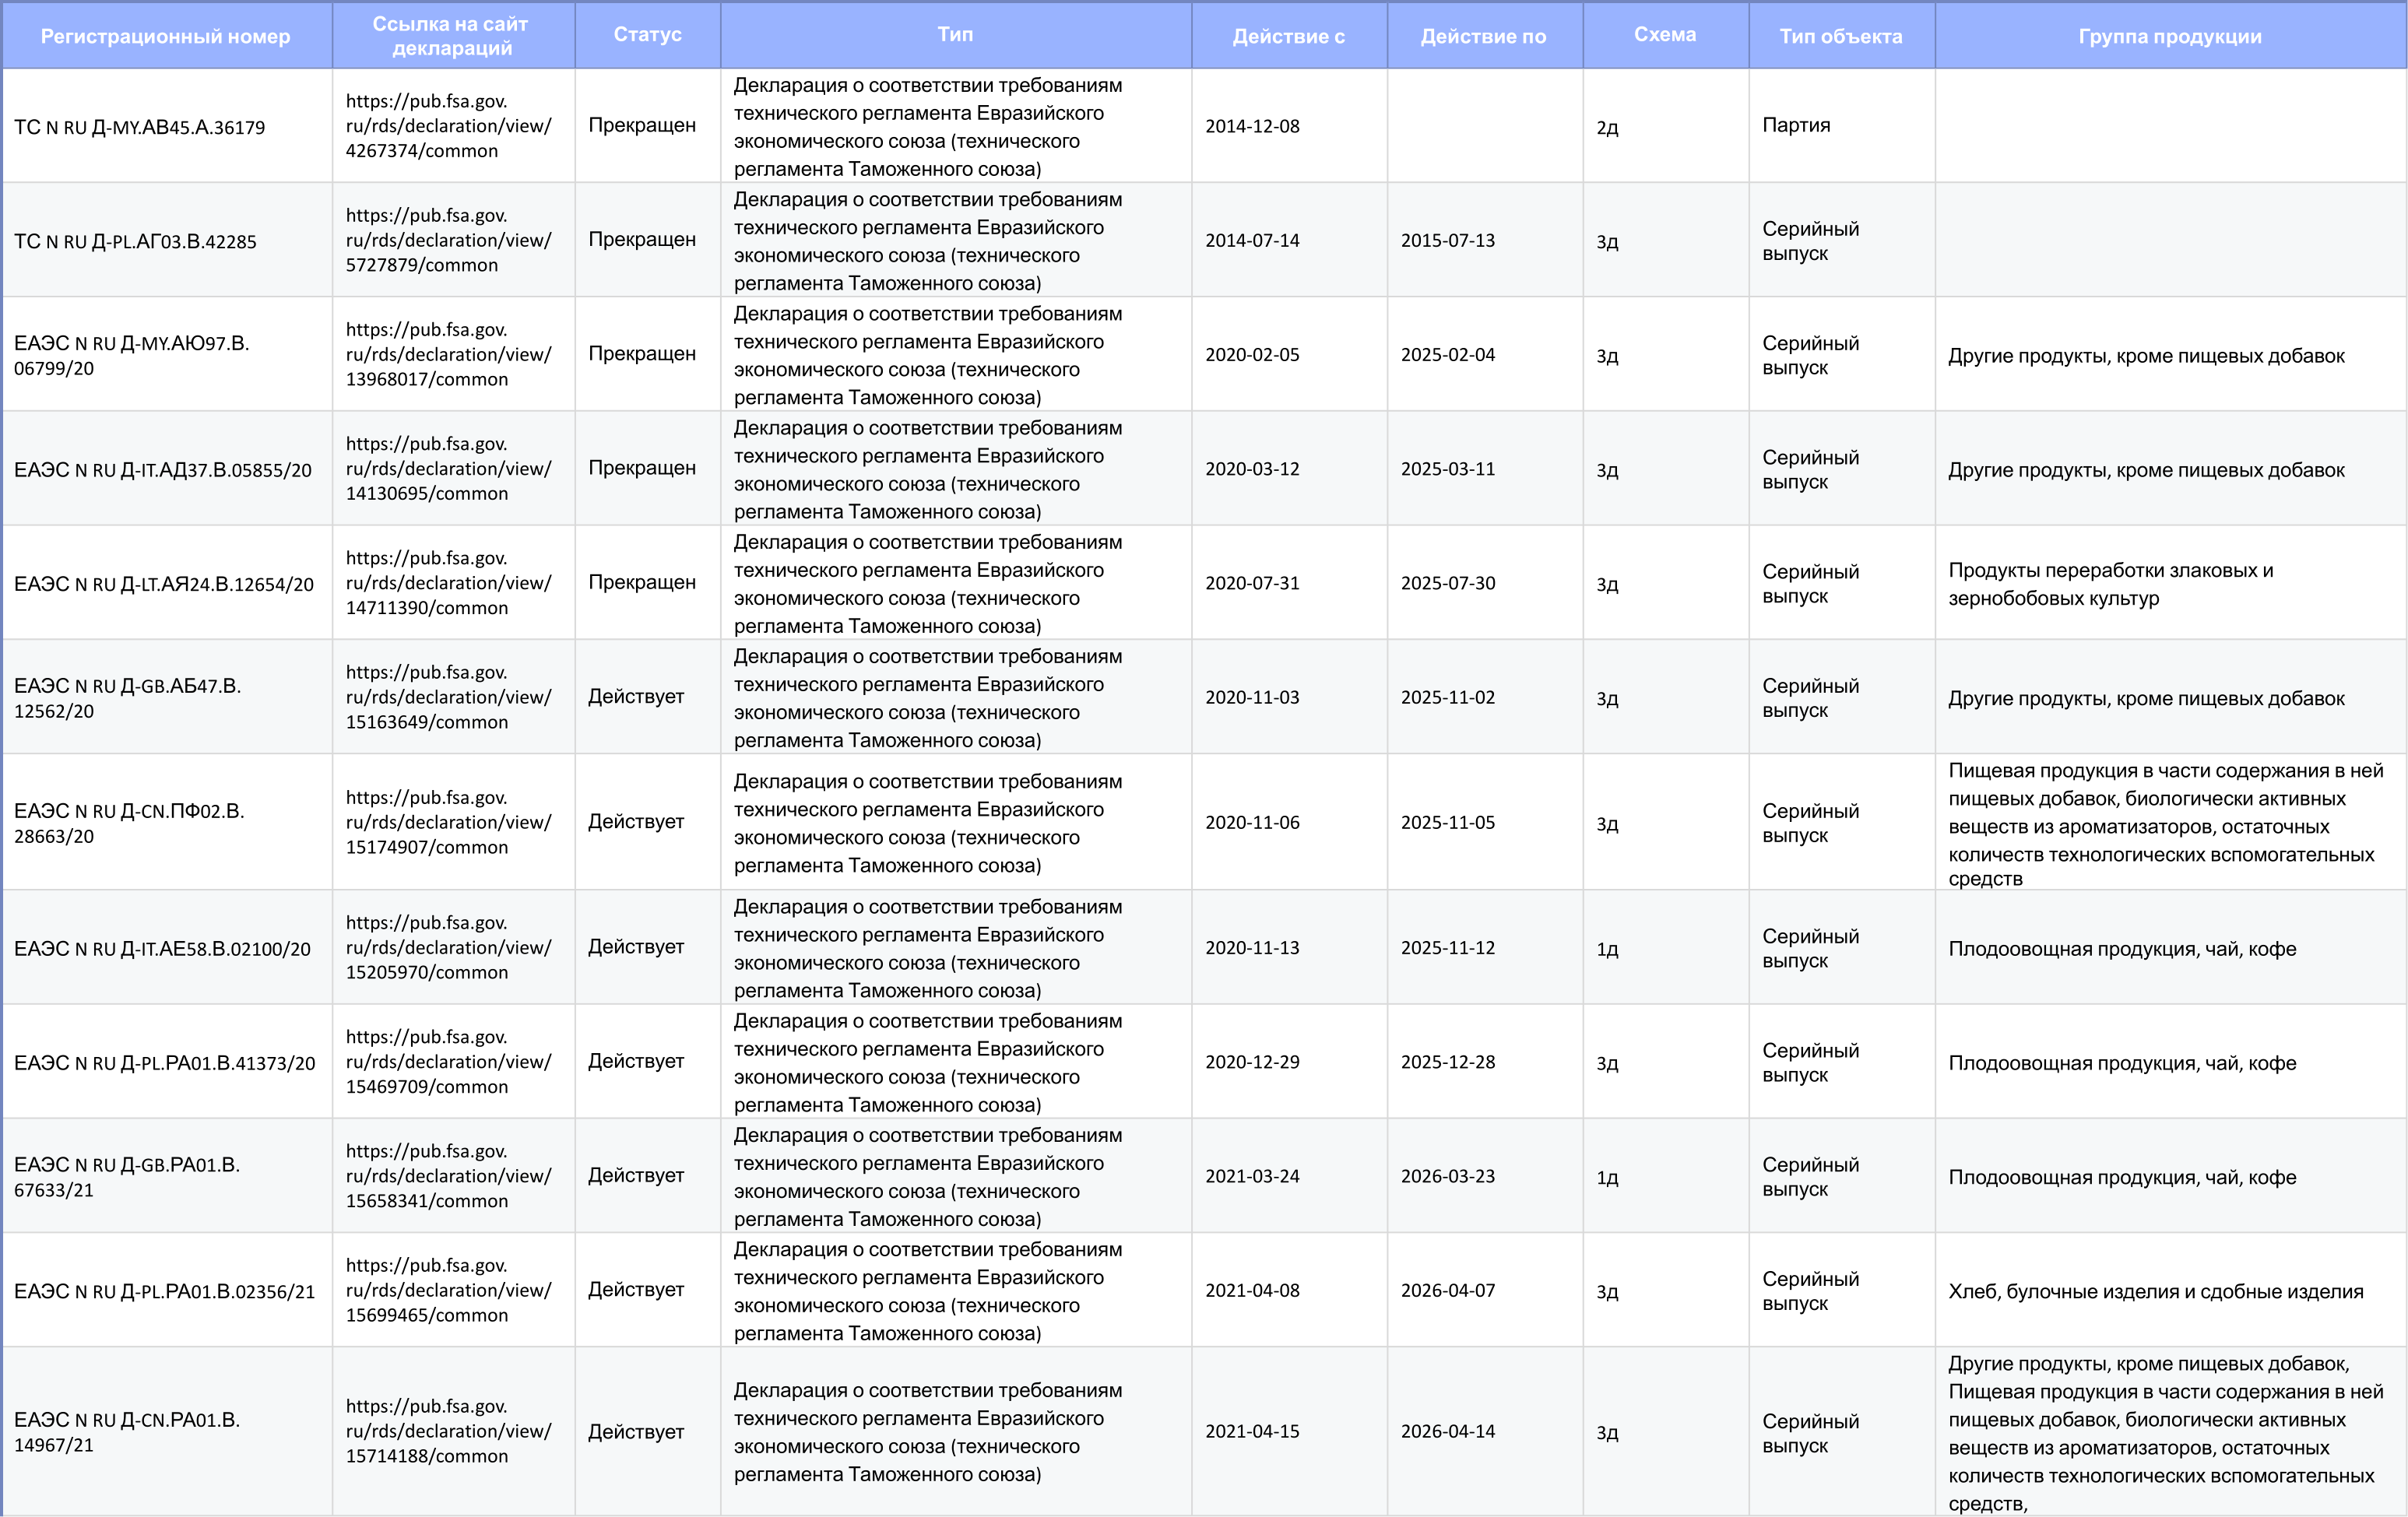Open declaration link ending 5727879/common
Viewport: 2408px width, 1517px height.
pos(448,240)
